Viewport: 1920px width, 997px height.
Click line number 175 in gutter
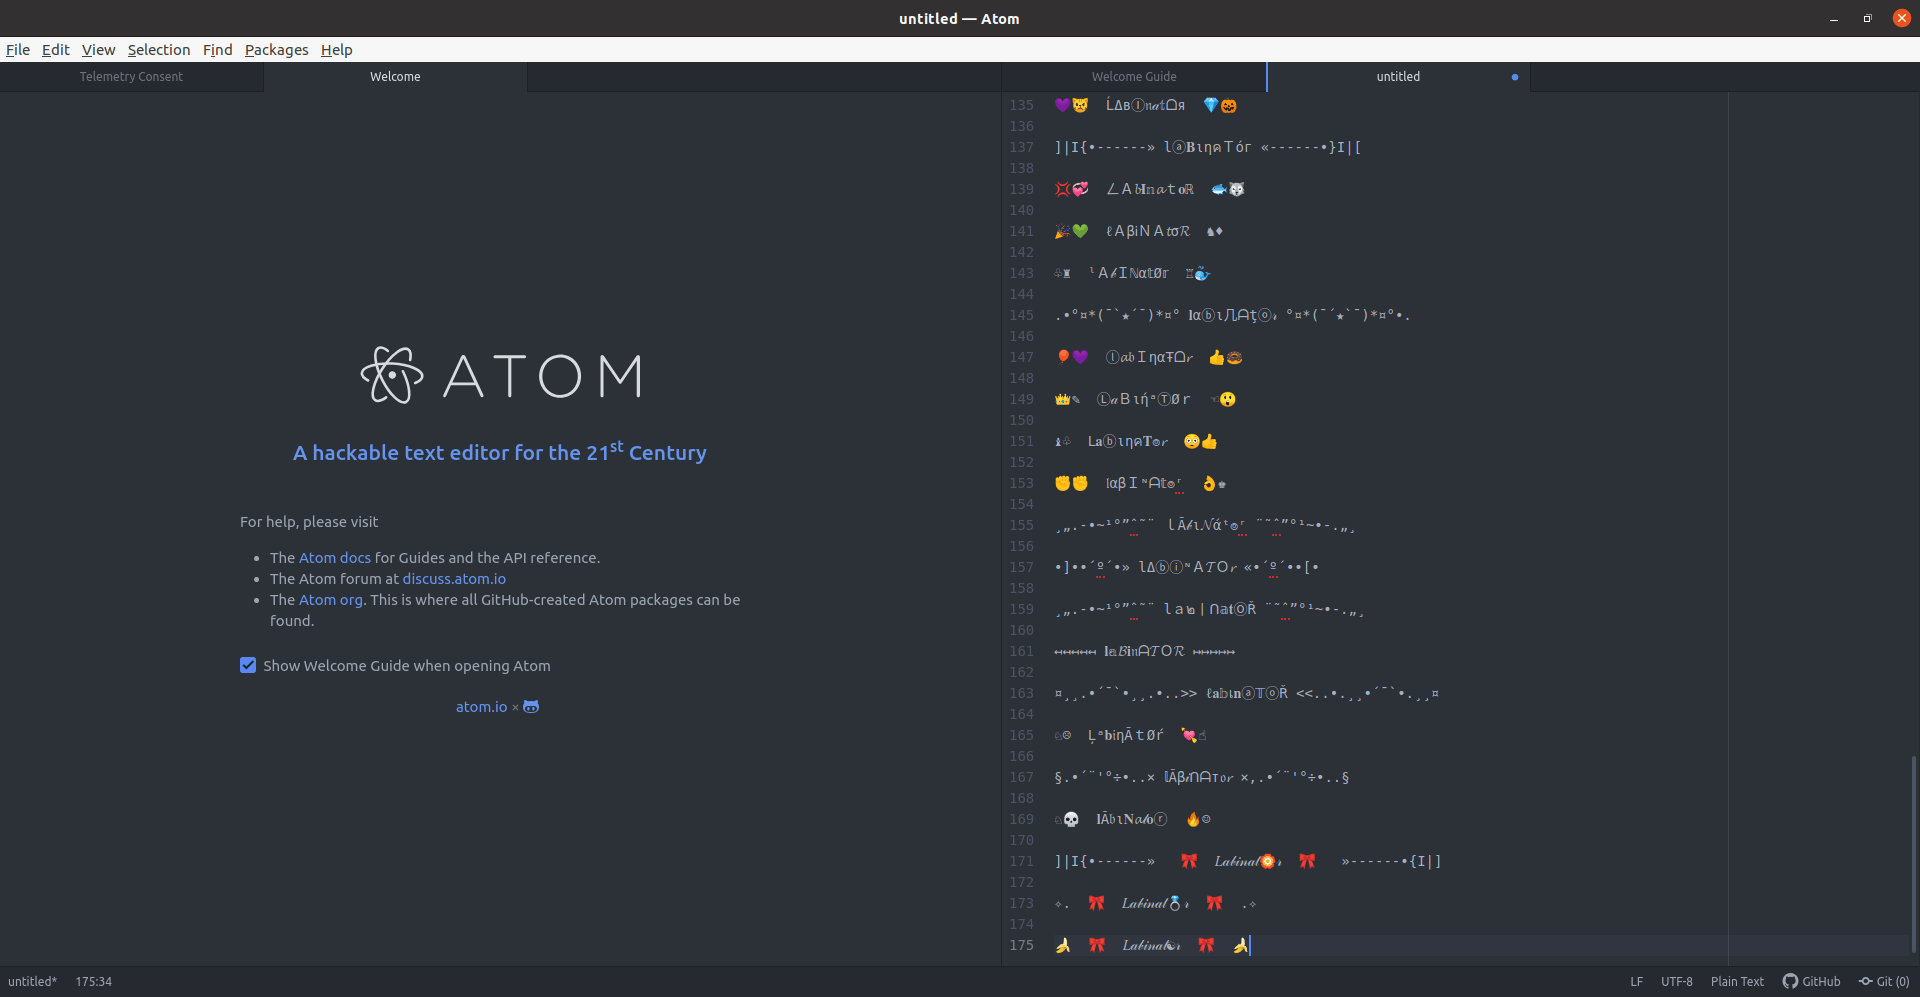(1021, 945)
